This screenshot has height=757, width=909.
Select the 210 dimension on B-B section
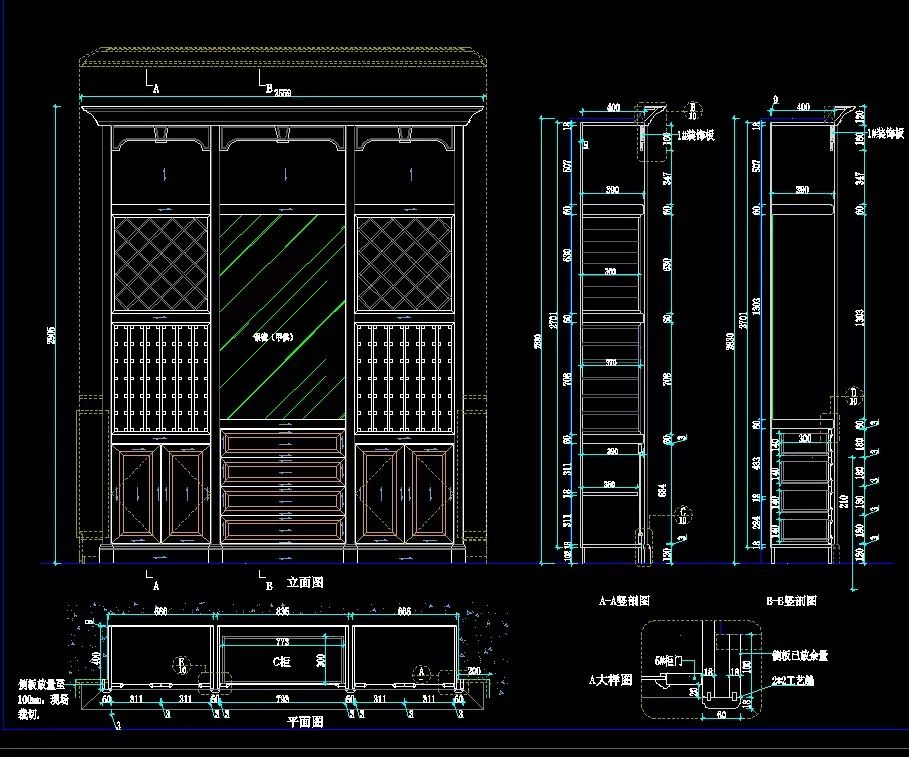click(844, 501)
